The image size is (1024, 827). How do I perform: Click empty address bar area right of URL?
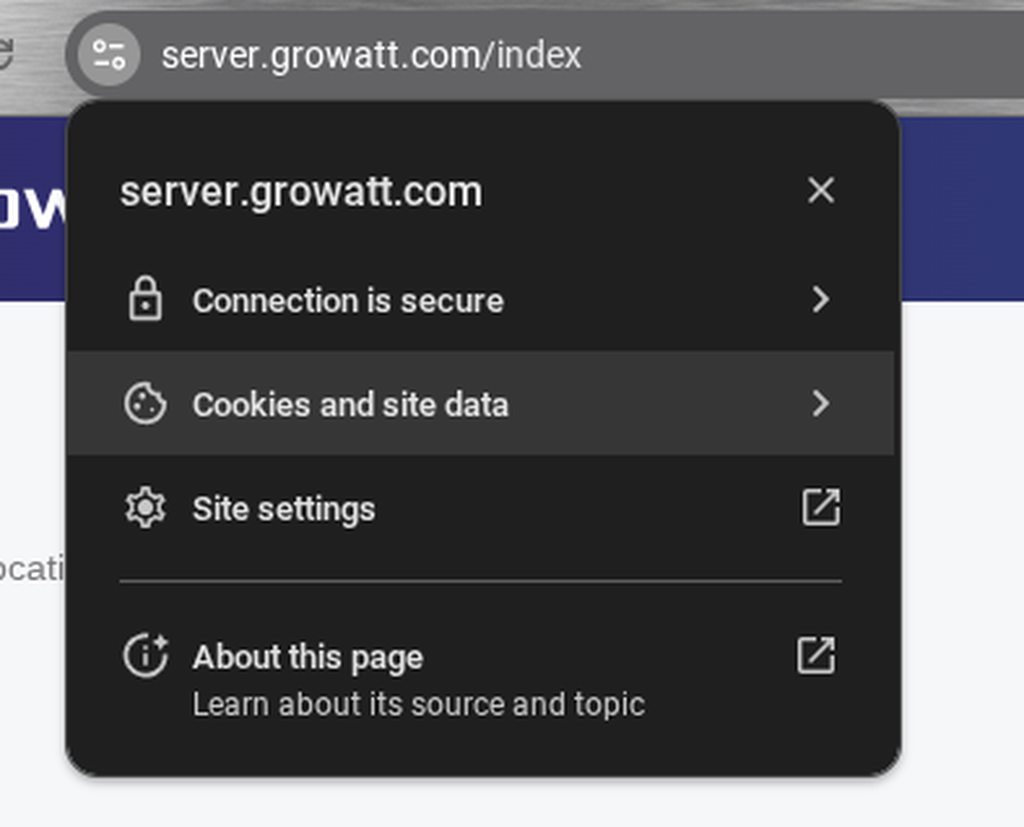[800, 54]
